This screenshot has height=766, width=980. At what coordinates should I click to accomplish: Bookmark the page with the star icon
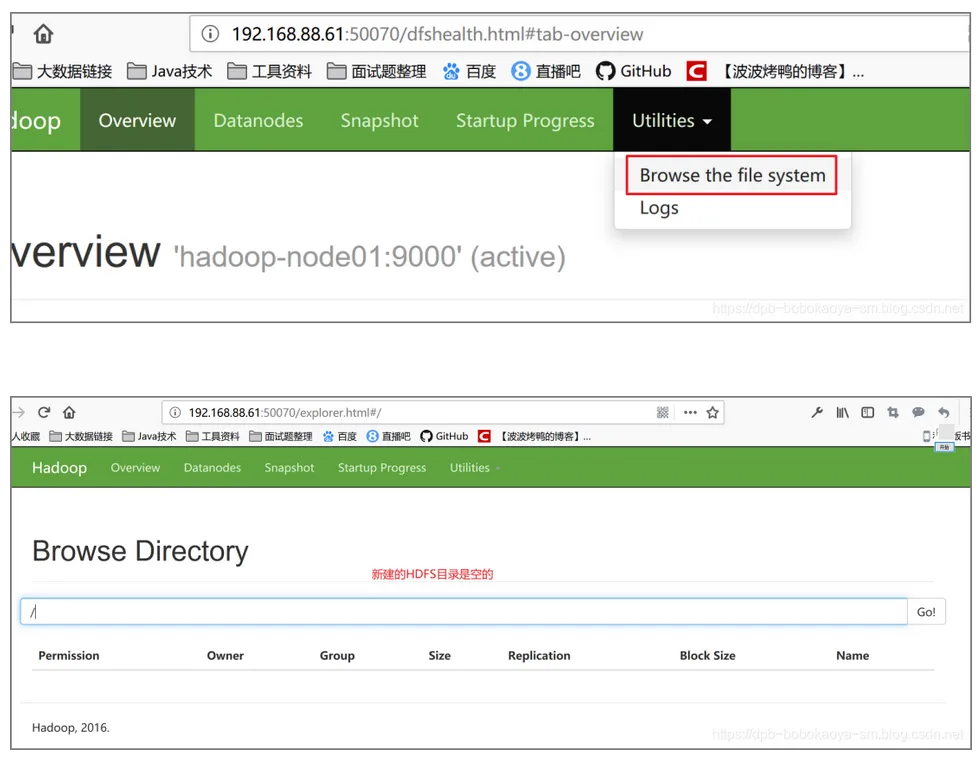[x=712, y=412]
